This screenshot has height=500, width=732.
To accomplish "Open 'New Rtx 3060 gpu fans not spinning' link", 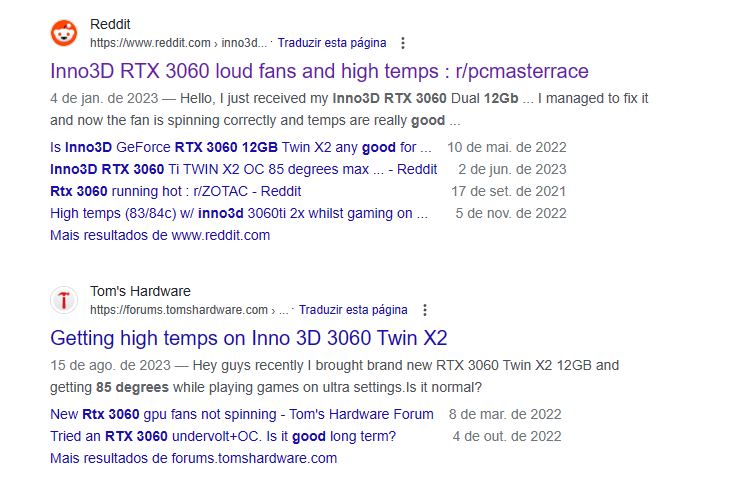I will (x=242, y=415).
